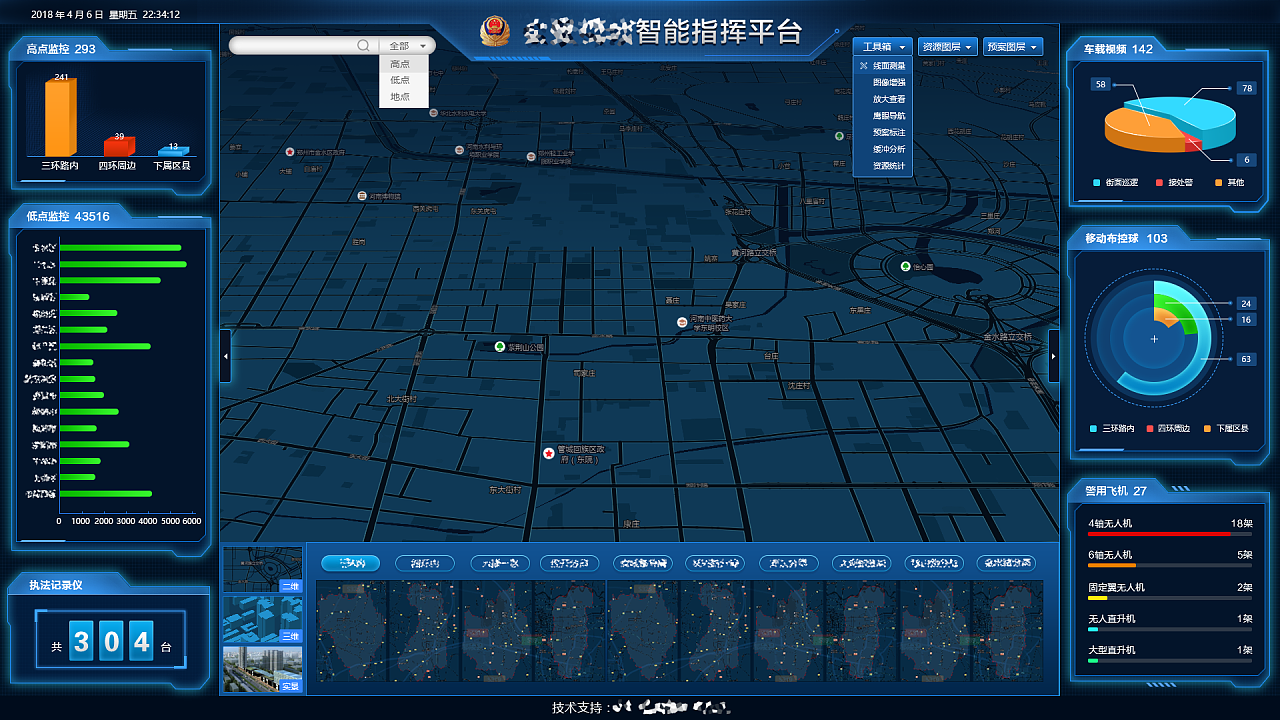Click the 东大街 street label on the map
This screenshot has width=1280, height=720.
[505, 490]
